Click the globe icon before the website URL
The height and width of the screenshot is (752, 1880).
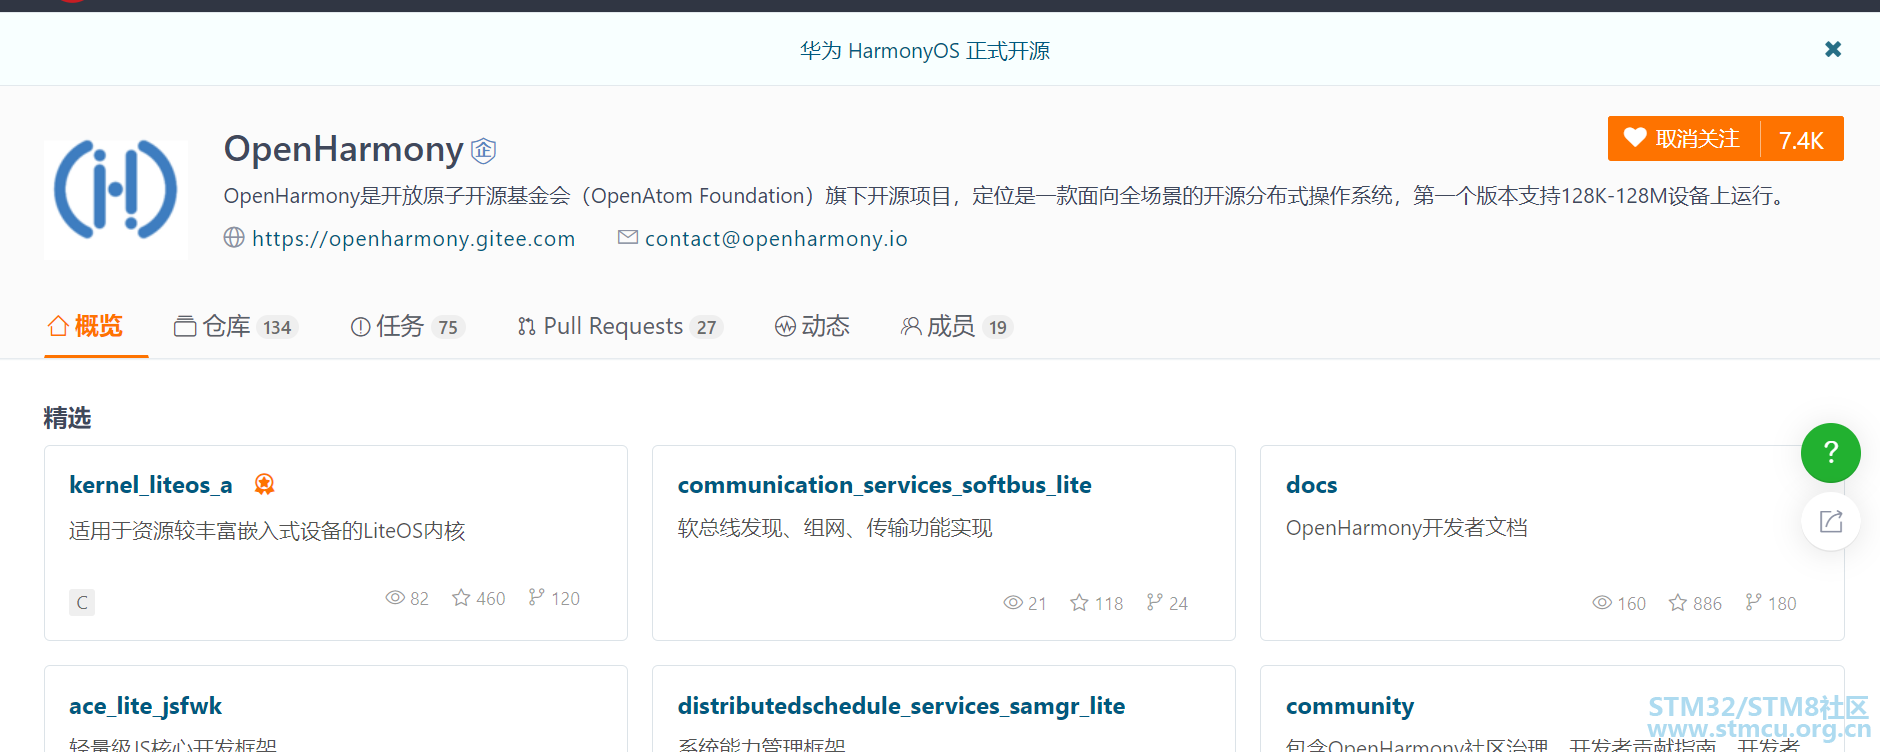234,238
